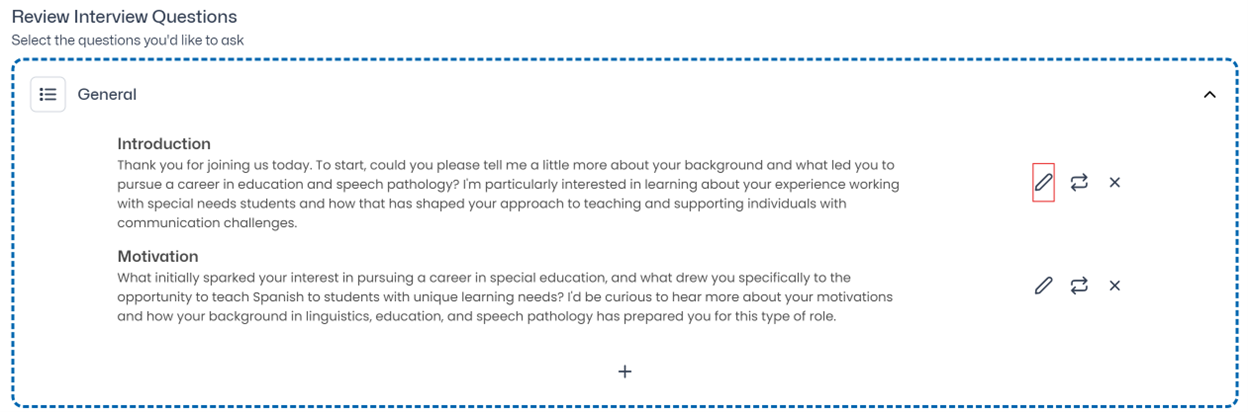This screenshot has height=412, width=1248.
Task: Edit the Motivation question with the pencil icon
Action: tap(1043, 286)
